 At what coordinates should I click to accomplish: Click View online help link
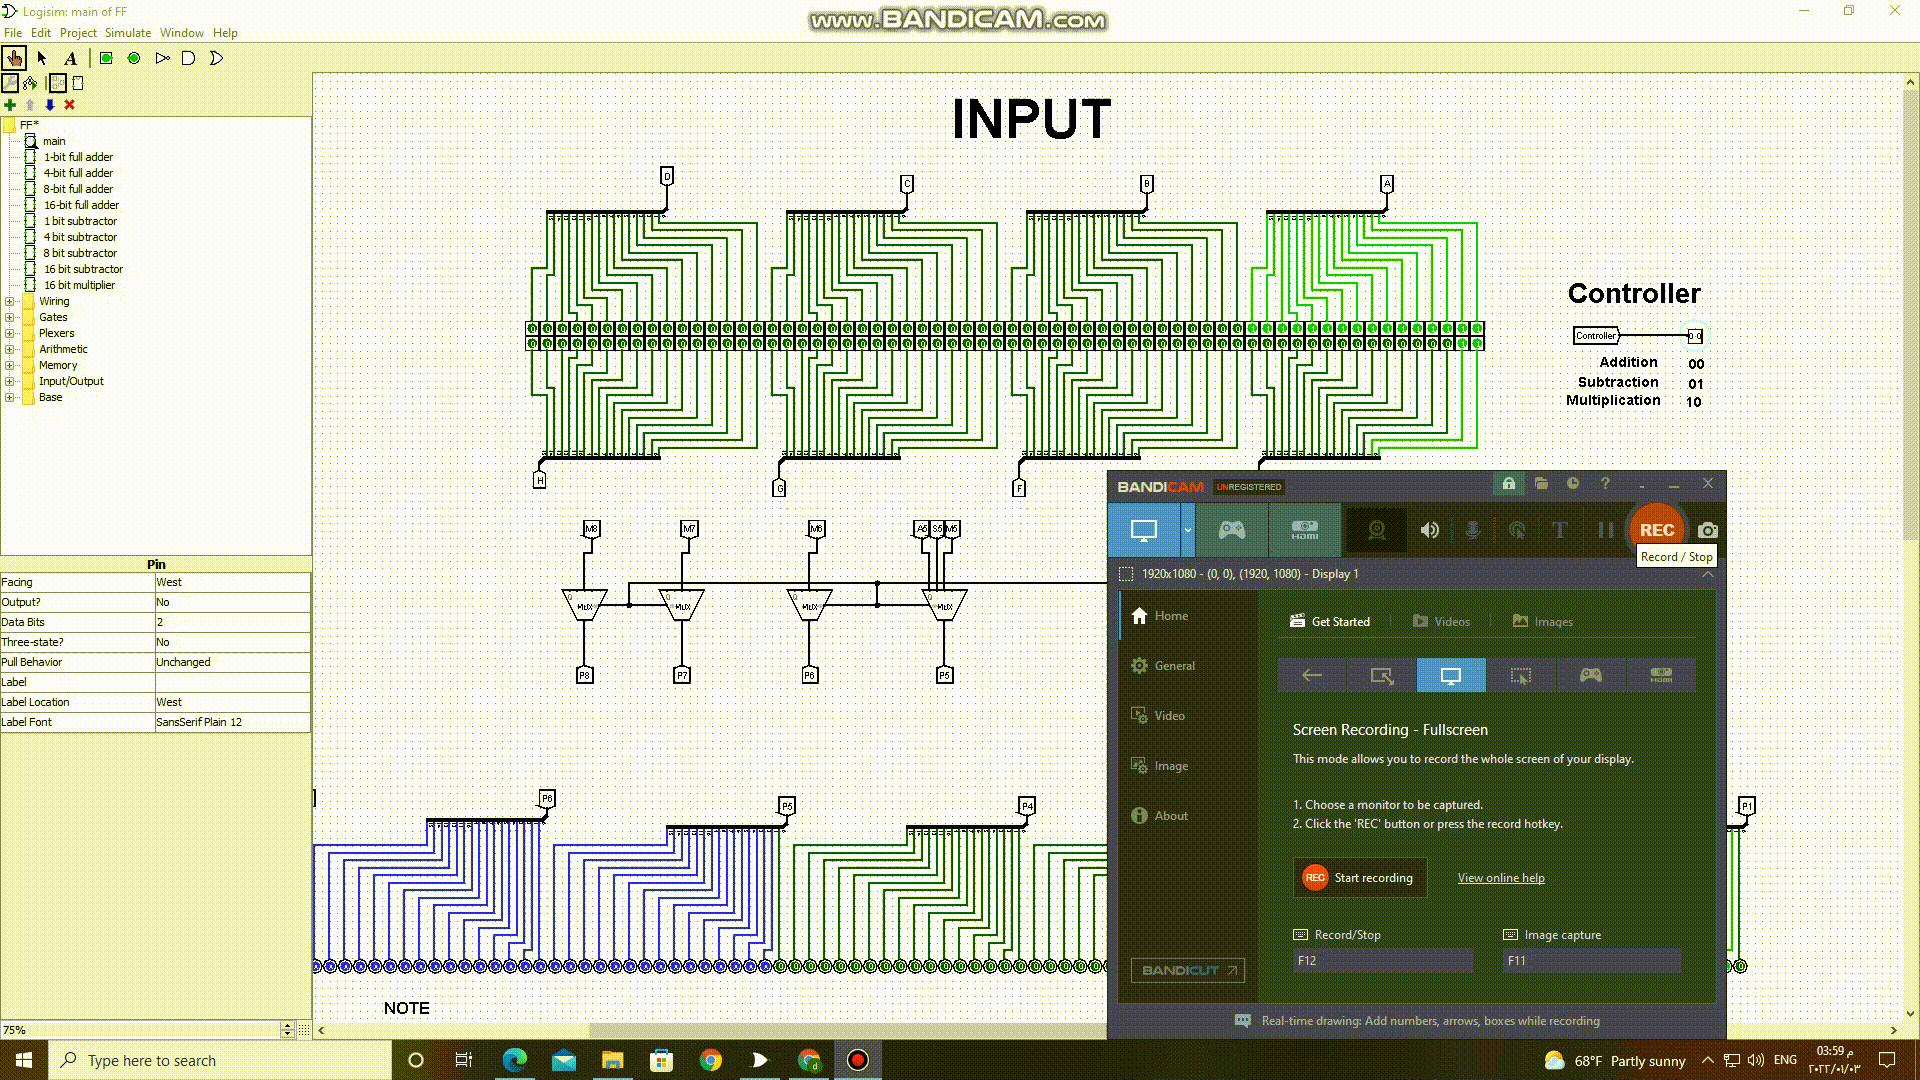point(1501,877)
